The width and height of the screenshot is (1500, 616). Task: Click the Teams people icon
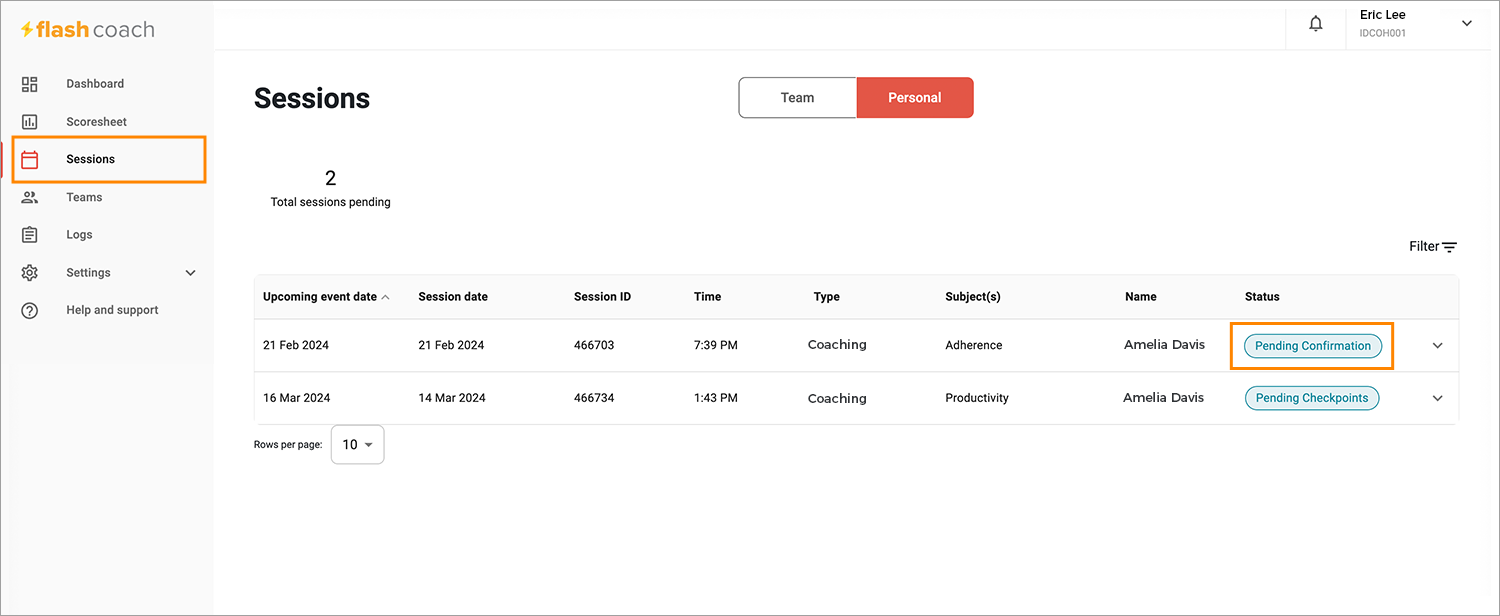[30, 197]
